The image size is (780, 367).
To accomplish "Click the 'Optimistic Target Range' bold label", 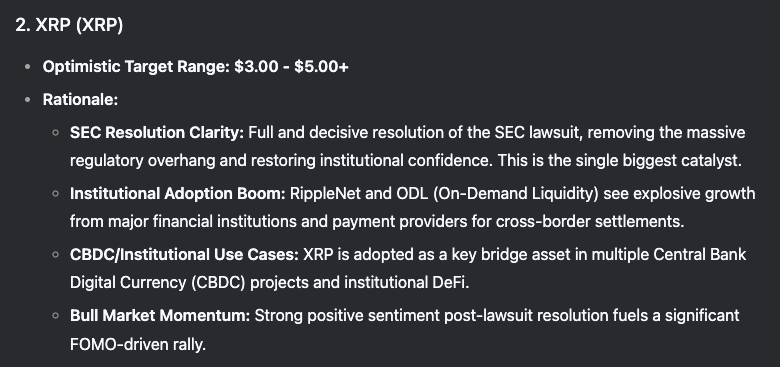I will coord(135,67).
